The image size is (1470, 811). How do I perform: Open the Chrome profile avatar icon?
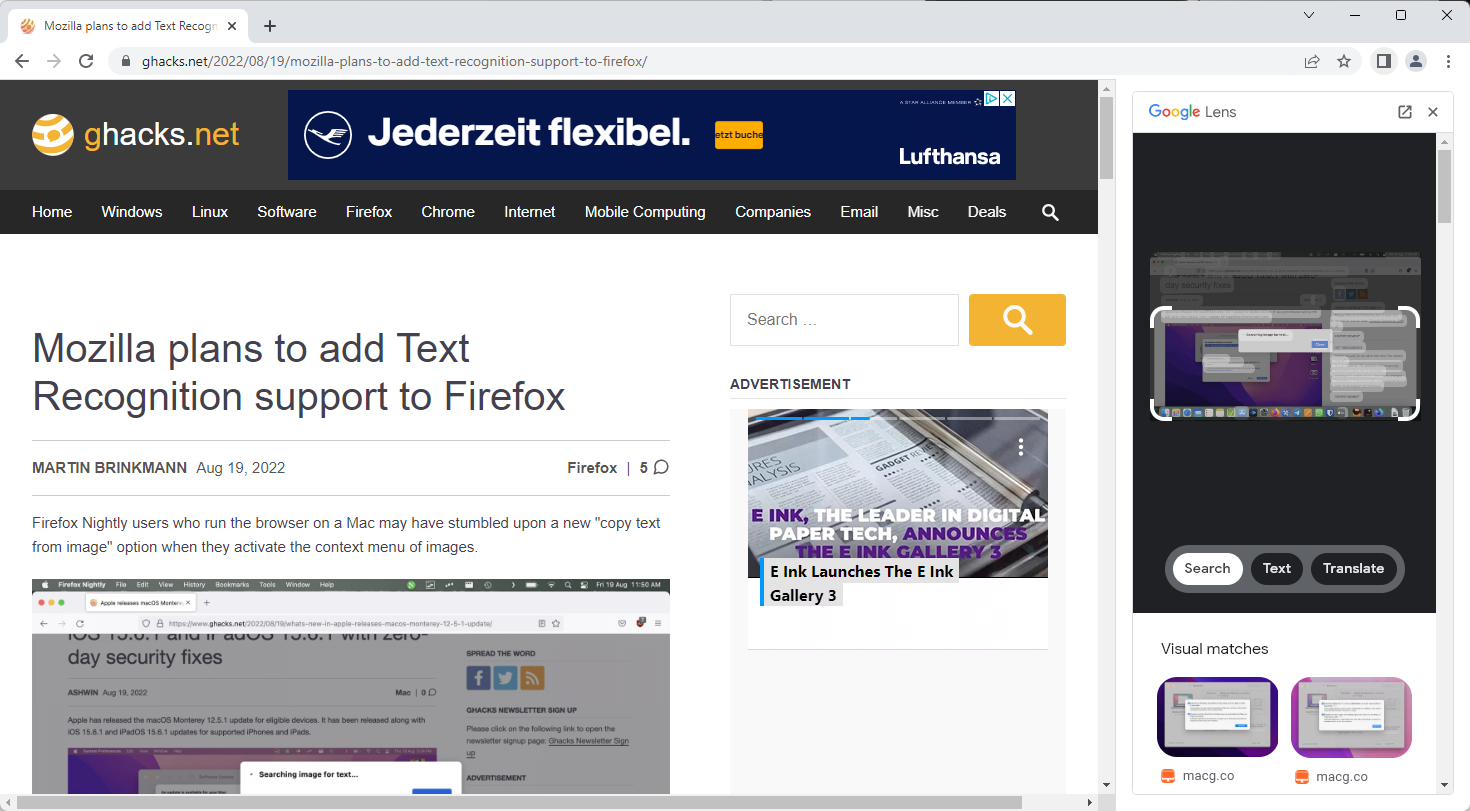[x=1416, y=61]
